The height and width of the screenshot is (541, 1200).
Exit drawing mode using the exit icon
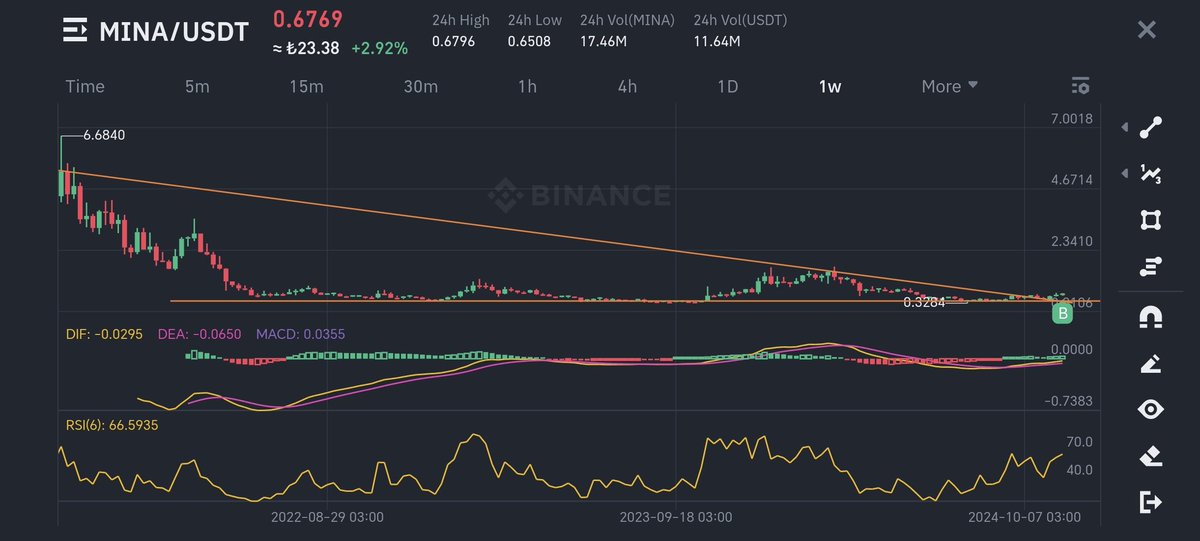point(1151,502)
